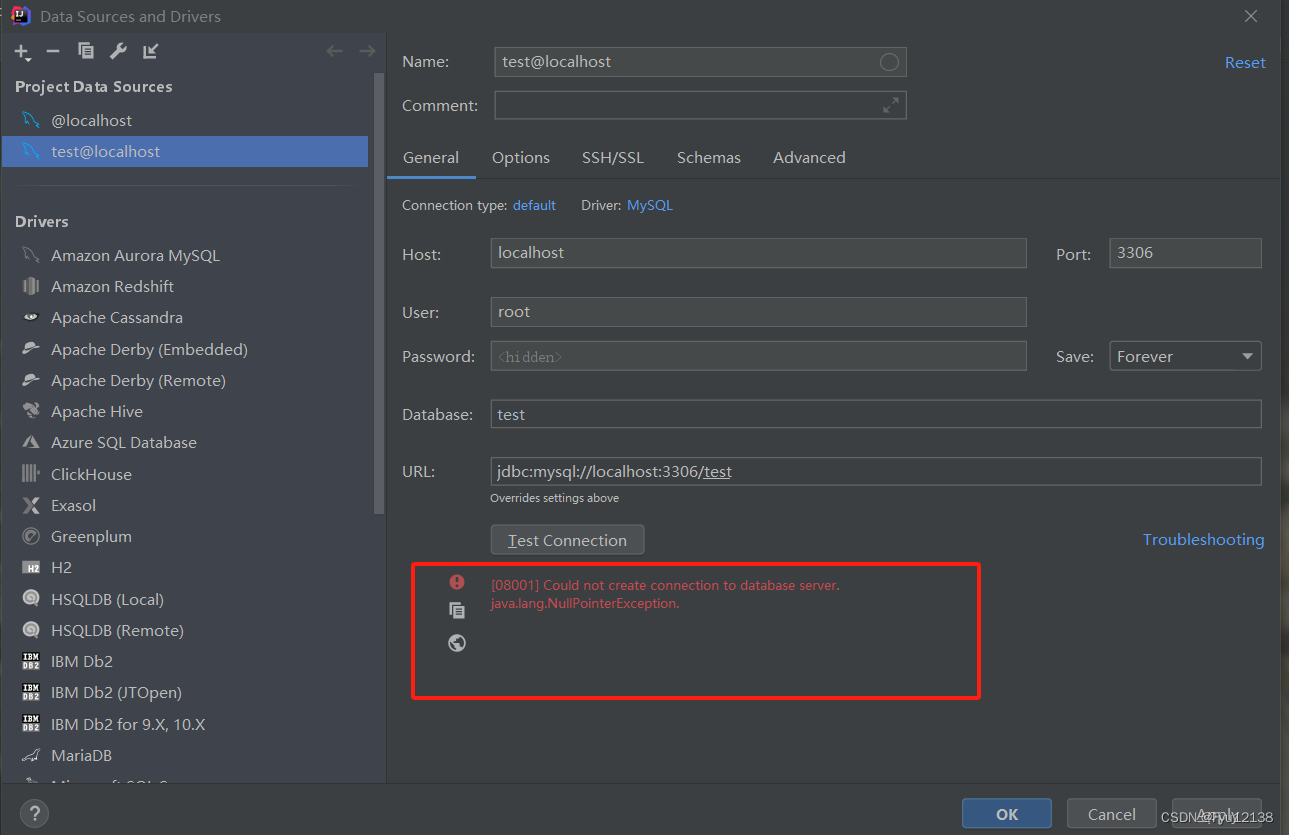This screenshot has height=835, width=1289.
Task: Click the hidden Password field
Action: (x=758, y=356)
